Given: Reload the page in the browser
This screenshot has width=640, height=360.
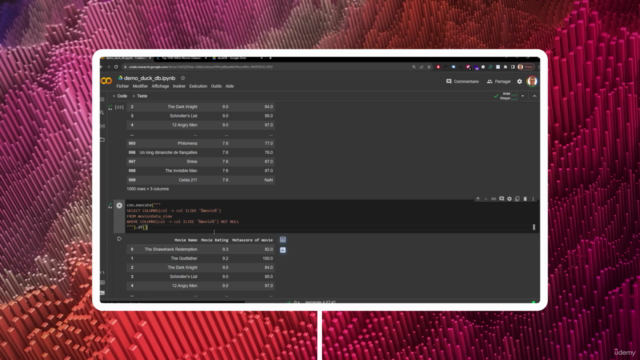Looking at the screenshot, I should pyautogui.click(x=116, y=67).
